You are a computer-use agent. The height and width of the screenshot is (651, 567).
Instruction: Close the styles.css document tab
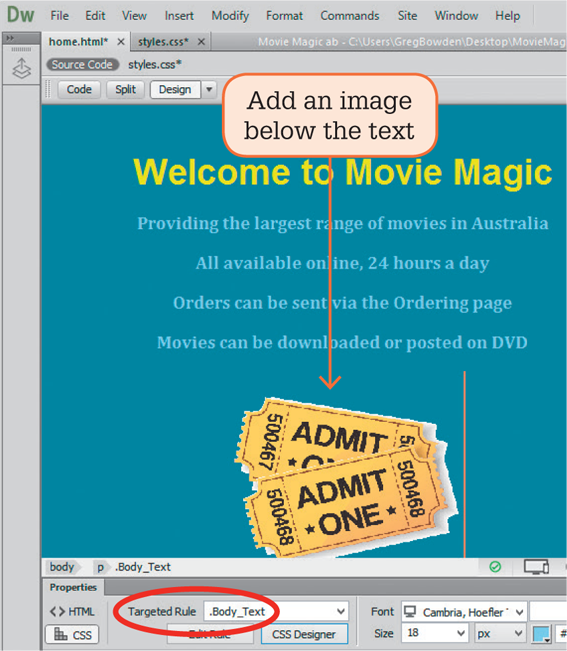point(201,42)
